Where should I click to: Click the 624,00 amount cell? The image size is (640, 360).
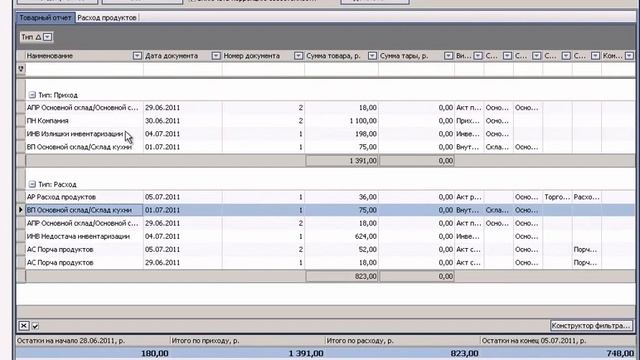click(341, 236)
